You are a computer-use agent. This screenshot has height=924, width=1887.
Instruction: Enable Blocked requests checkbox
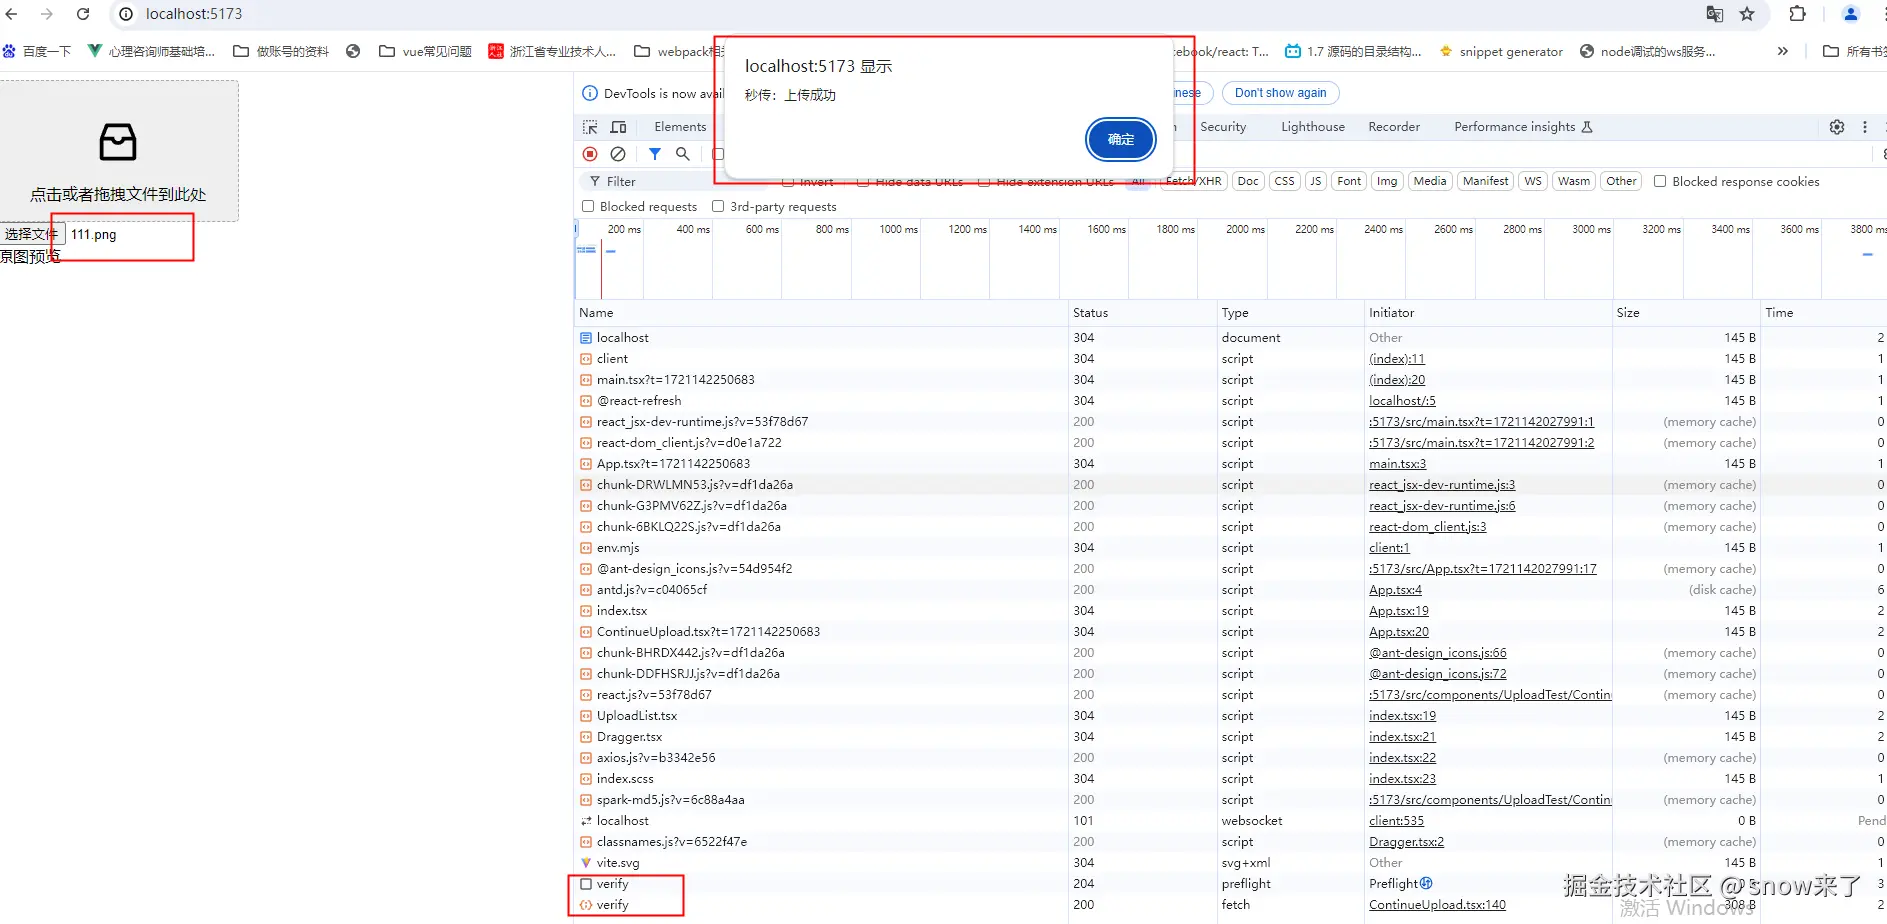[588, 206]
